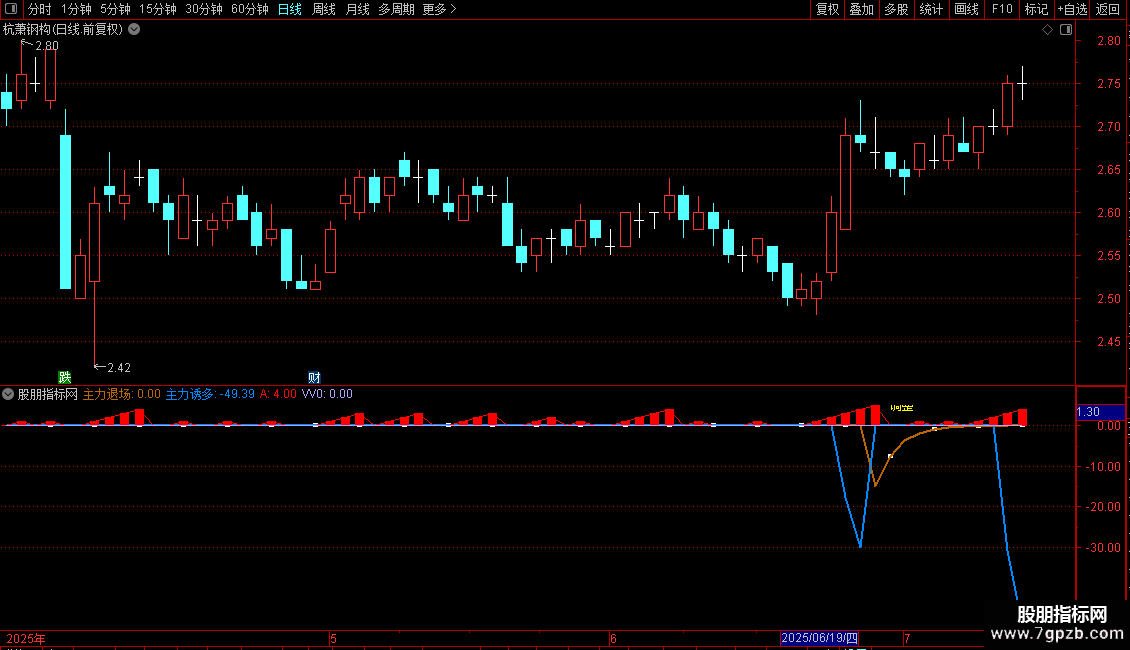1130x650 pixels.
Task: Toggle the right side panel icon
Action: click(1066, 30)
